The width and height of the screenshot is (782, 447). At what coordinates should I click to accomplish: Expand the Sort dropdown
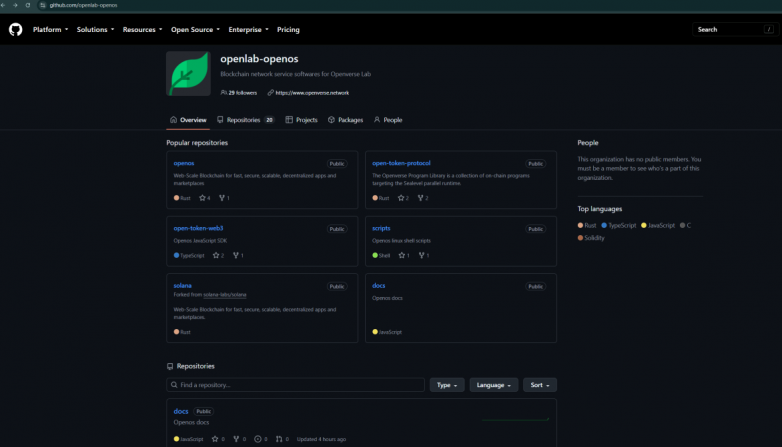coord(540,385)
